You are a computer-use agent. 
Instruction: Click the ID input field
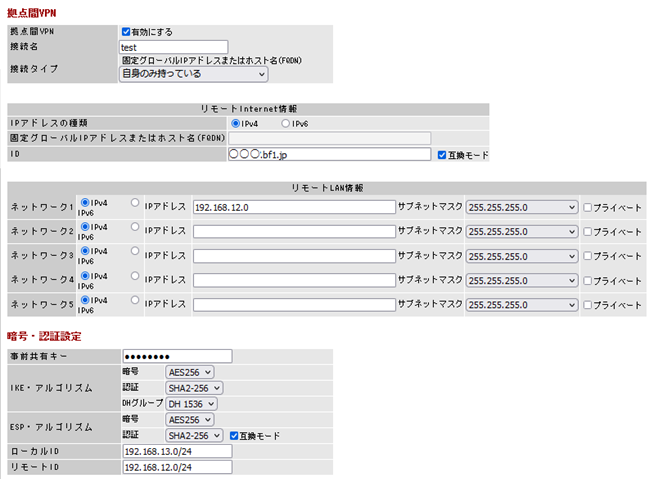(x=328, y=155)
